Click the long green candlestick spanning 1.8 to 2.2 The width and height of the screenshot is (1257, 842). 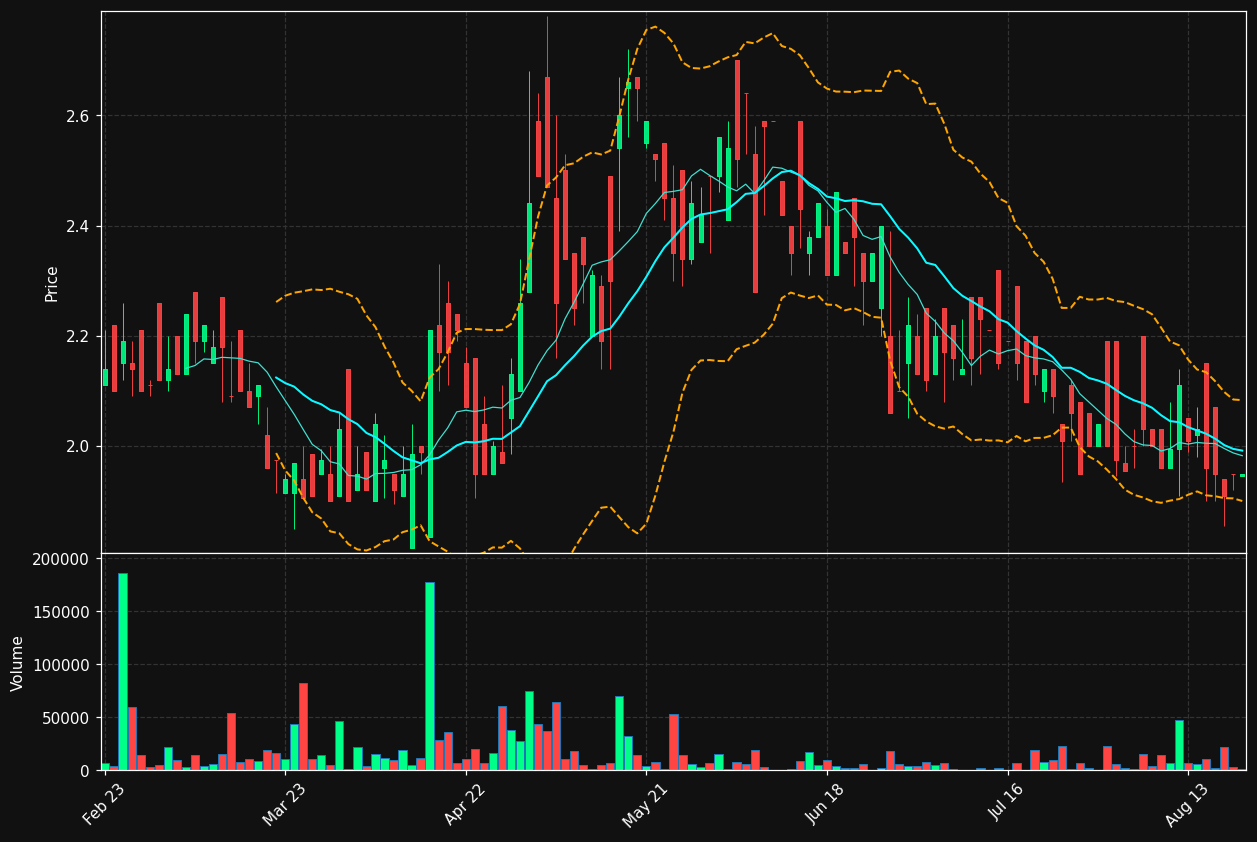431,434
